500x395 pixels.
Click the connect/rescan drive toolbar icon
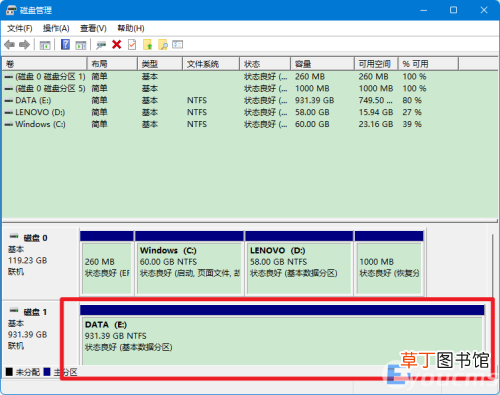101,45
